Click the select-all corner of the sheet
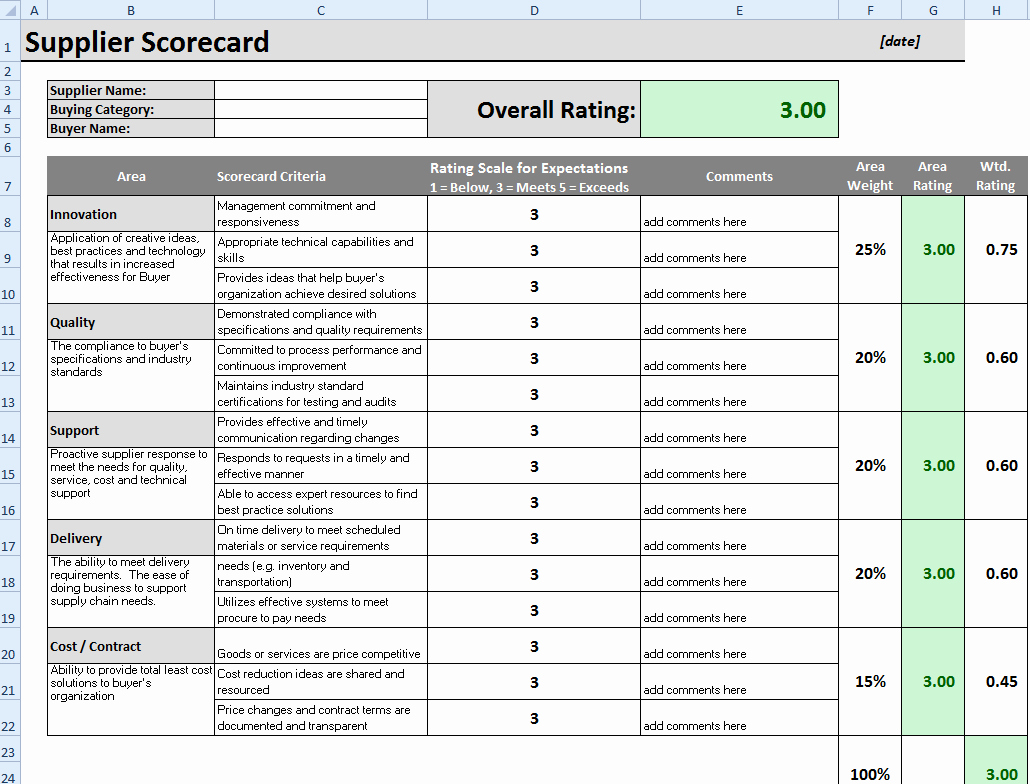 10,10
